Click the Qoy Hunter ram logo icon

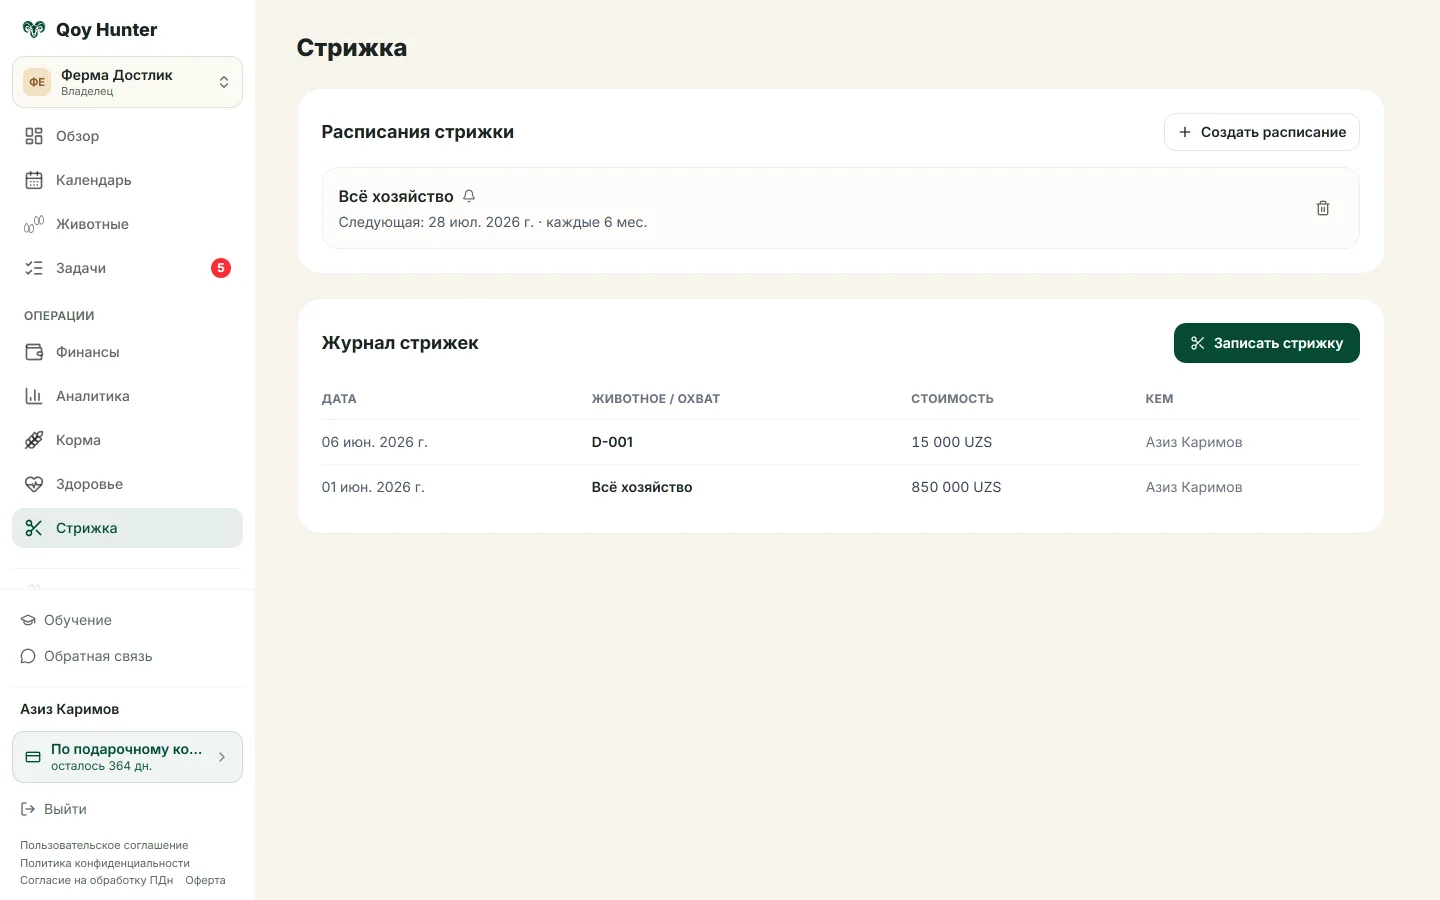(34, 29)
